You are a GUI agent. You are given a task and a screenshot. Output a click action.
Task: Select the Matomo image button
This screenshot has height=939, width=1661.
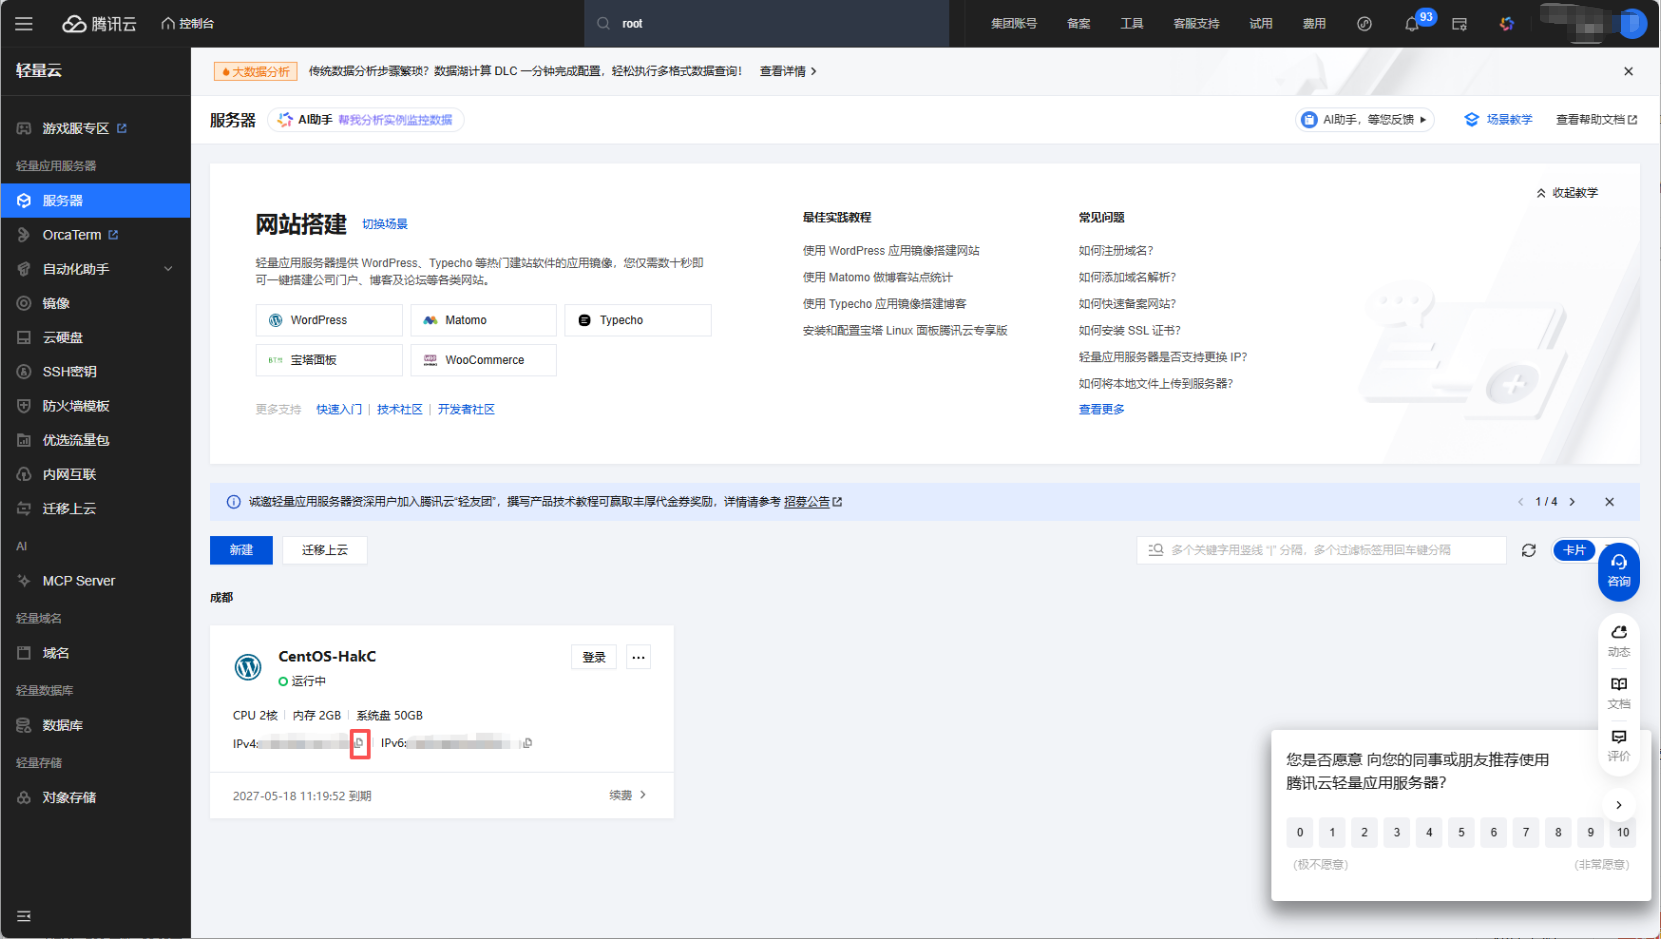(483, 320)
